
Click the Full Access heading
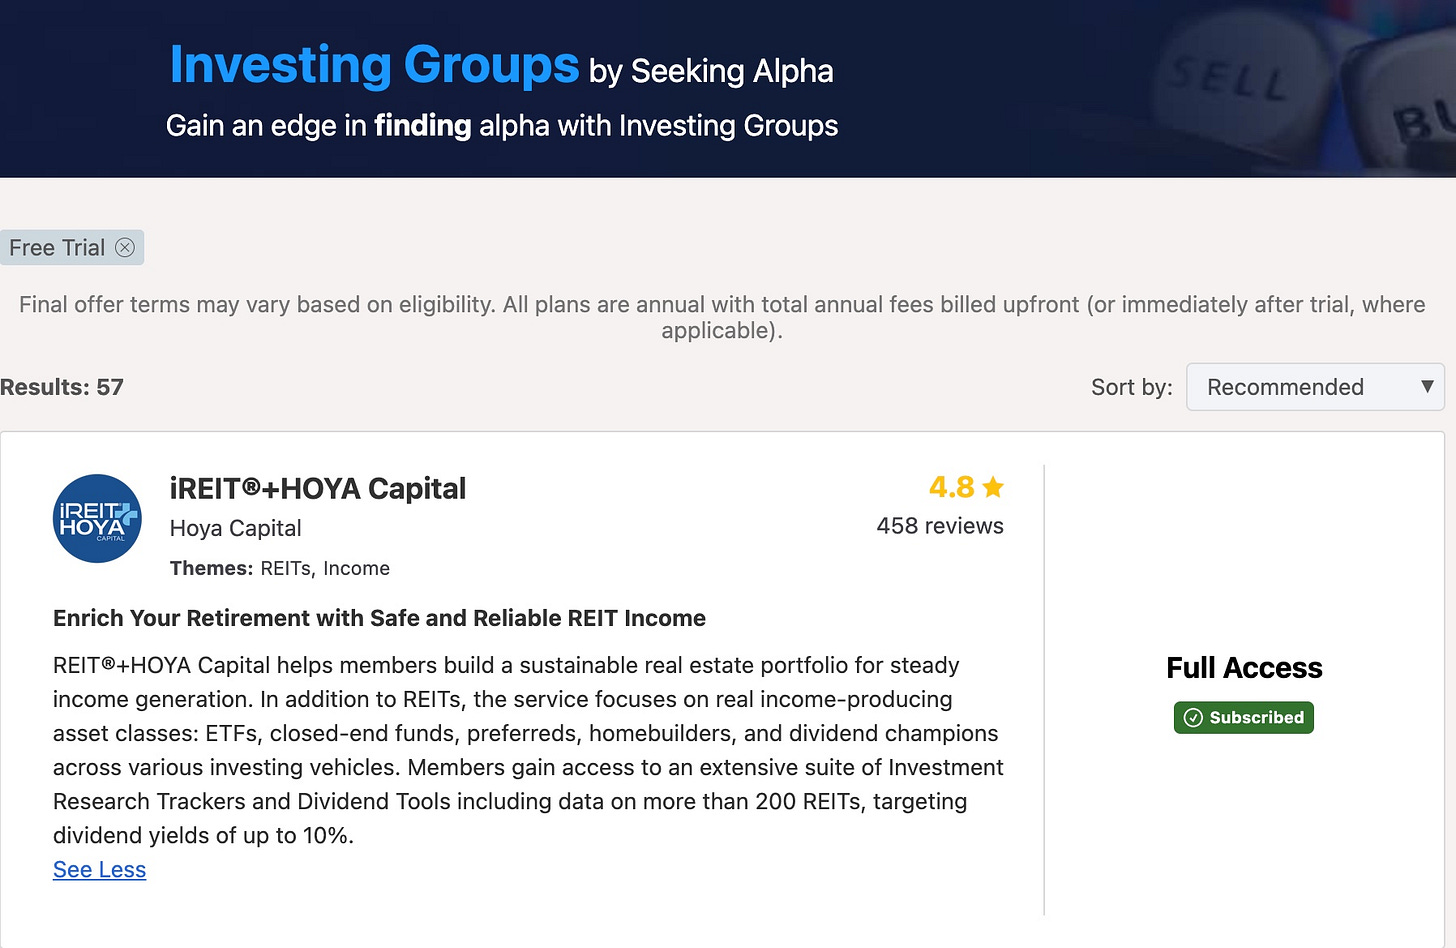coord(1244,668)
